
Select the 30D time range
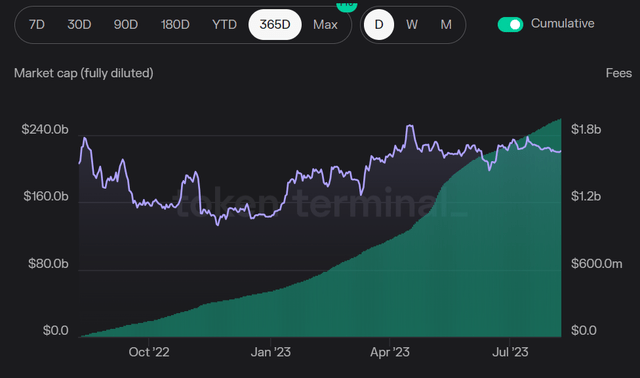79,24
